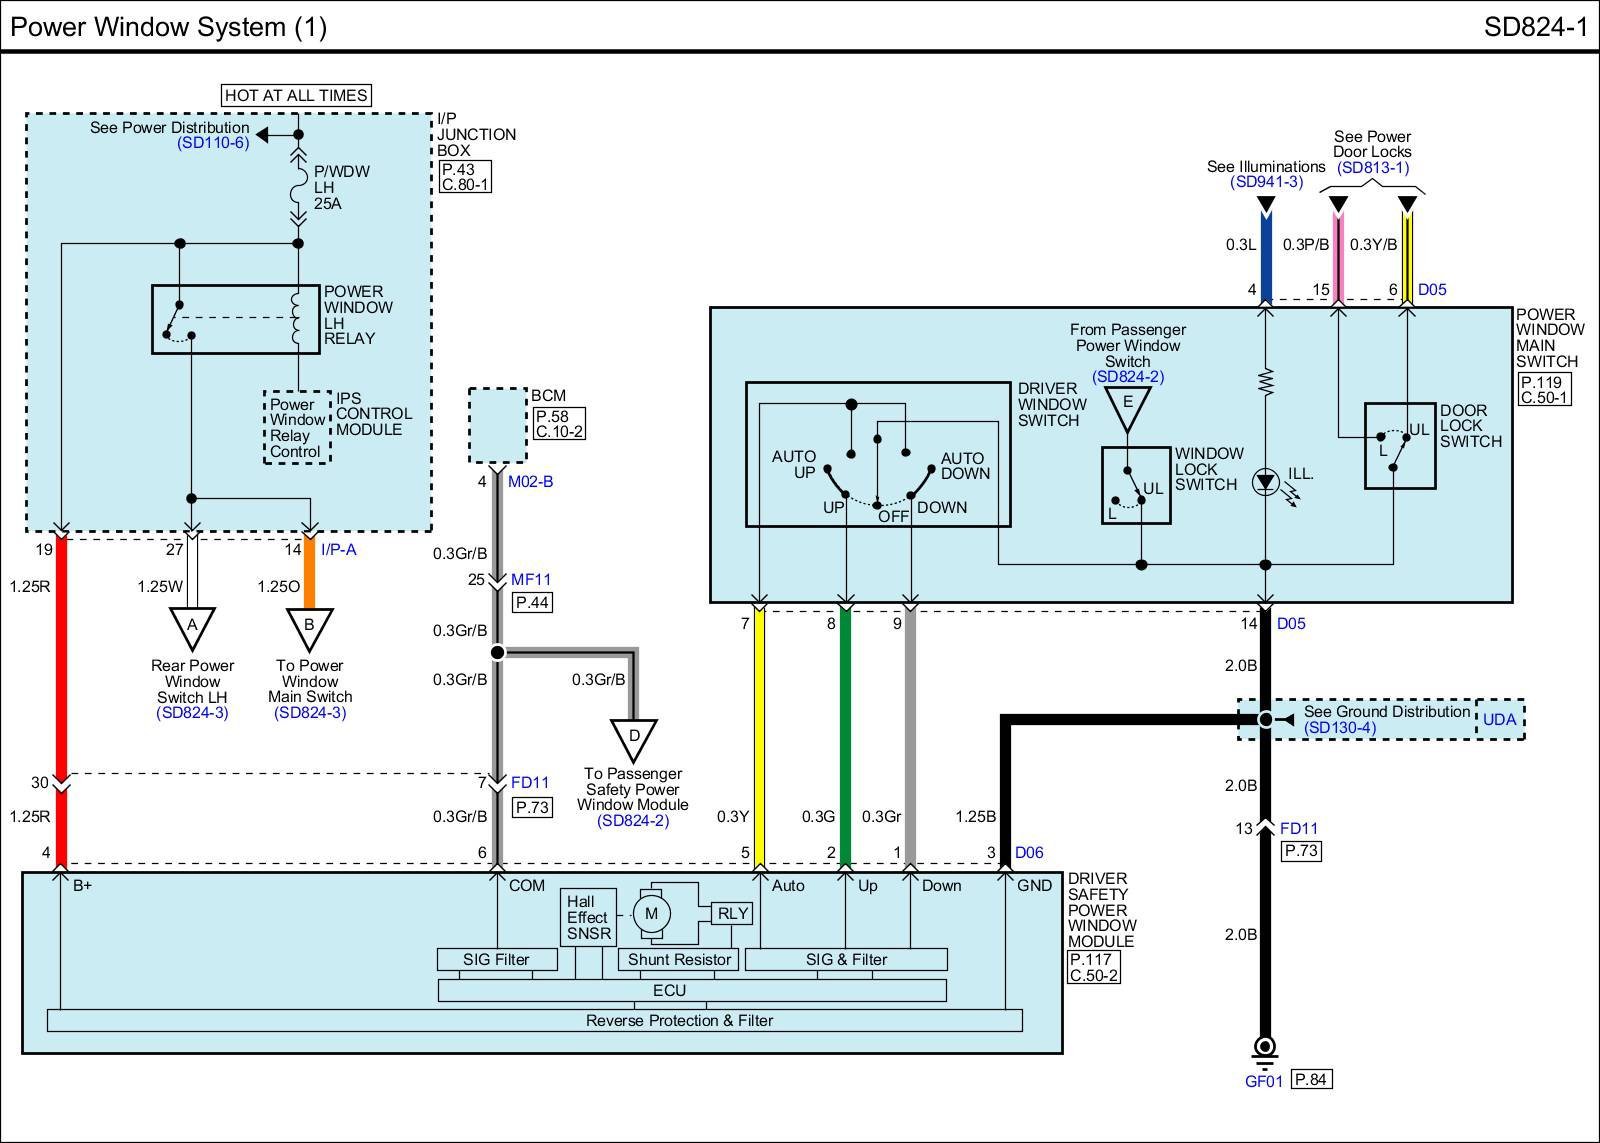Select the ILL. LED diode symbol
This screenshot has height=1143, width=1600.
(x=1266, y=483)
